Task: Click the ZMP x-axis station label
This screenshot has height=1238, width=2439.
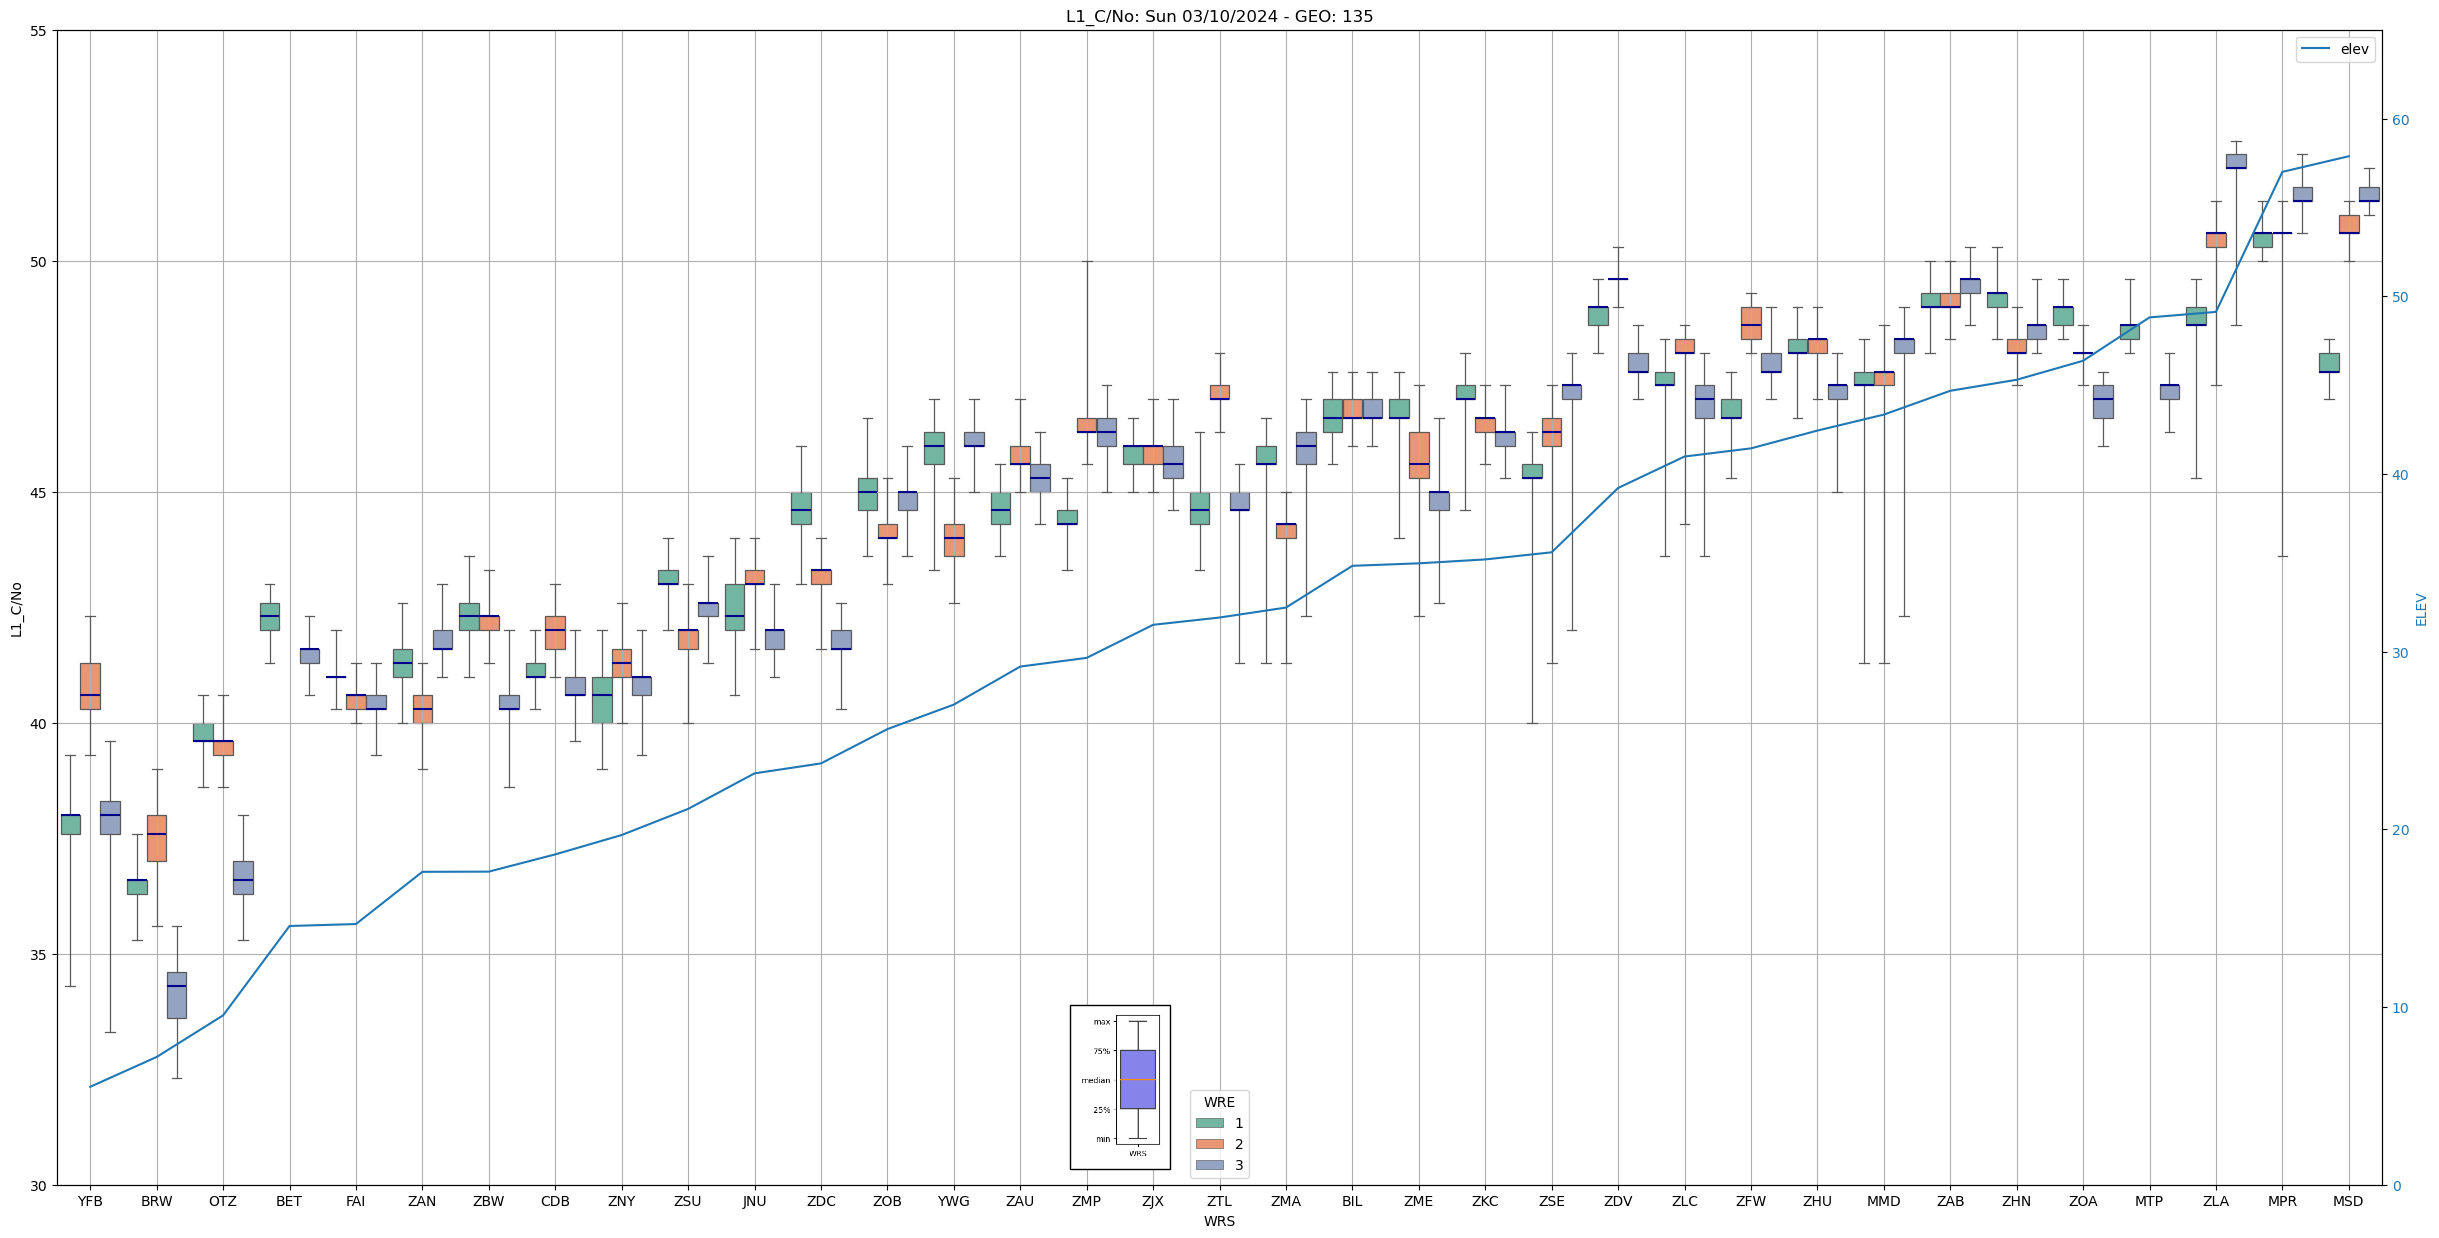Action: 1086,1201
